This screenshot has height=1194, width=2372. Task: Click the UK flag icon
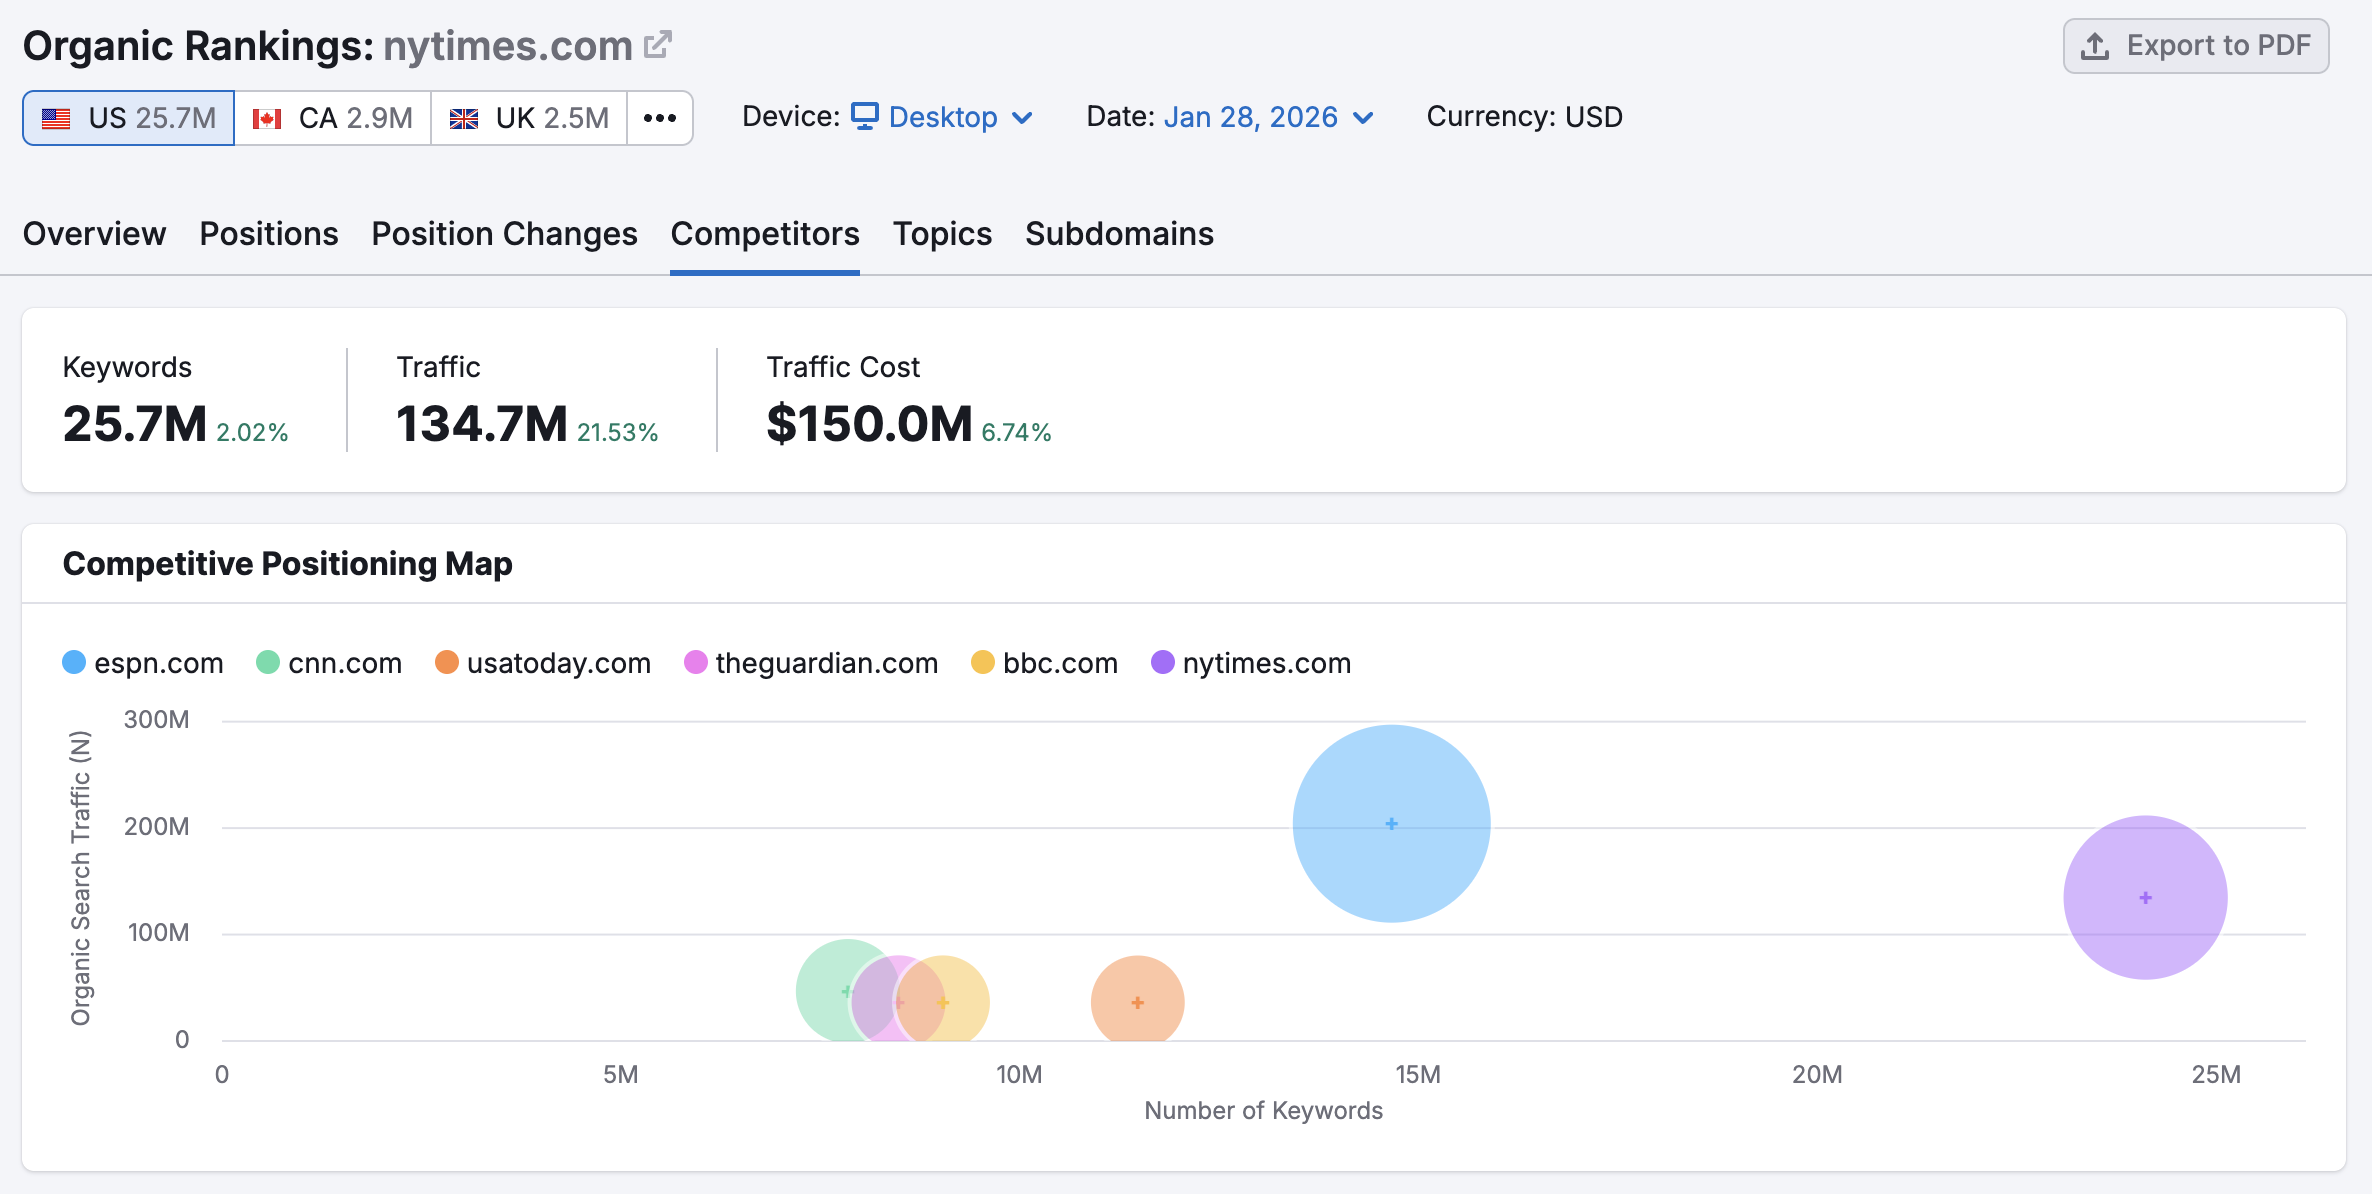pyautogui.click(x=464, y=117)
